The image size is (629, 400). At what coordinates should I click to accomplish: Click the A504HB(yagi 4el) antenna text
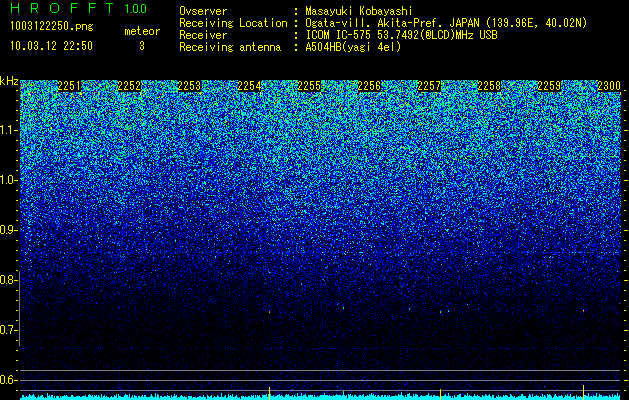(x=353, y=47)
